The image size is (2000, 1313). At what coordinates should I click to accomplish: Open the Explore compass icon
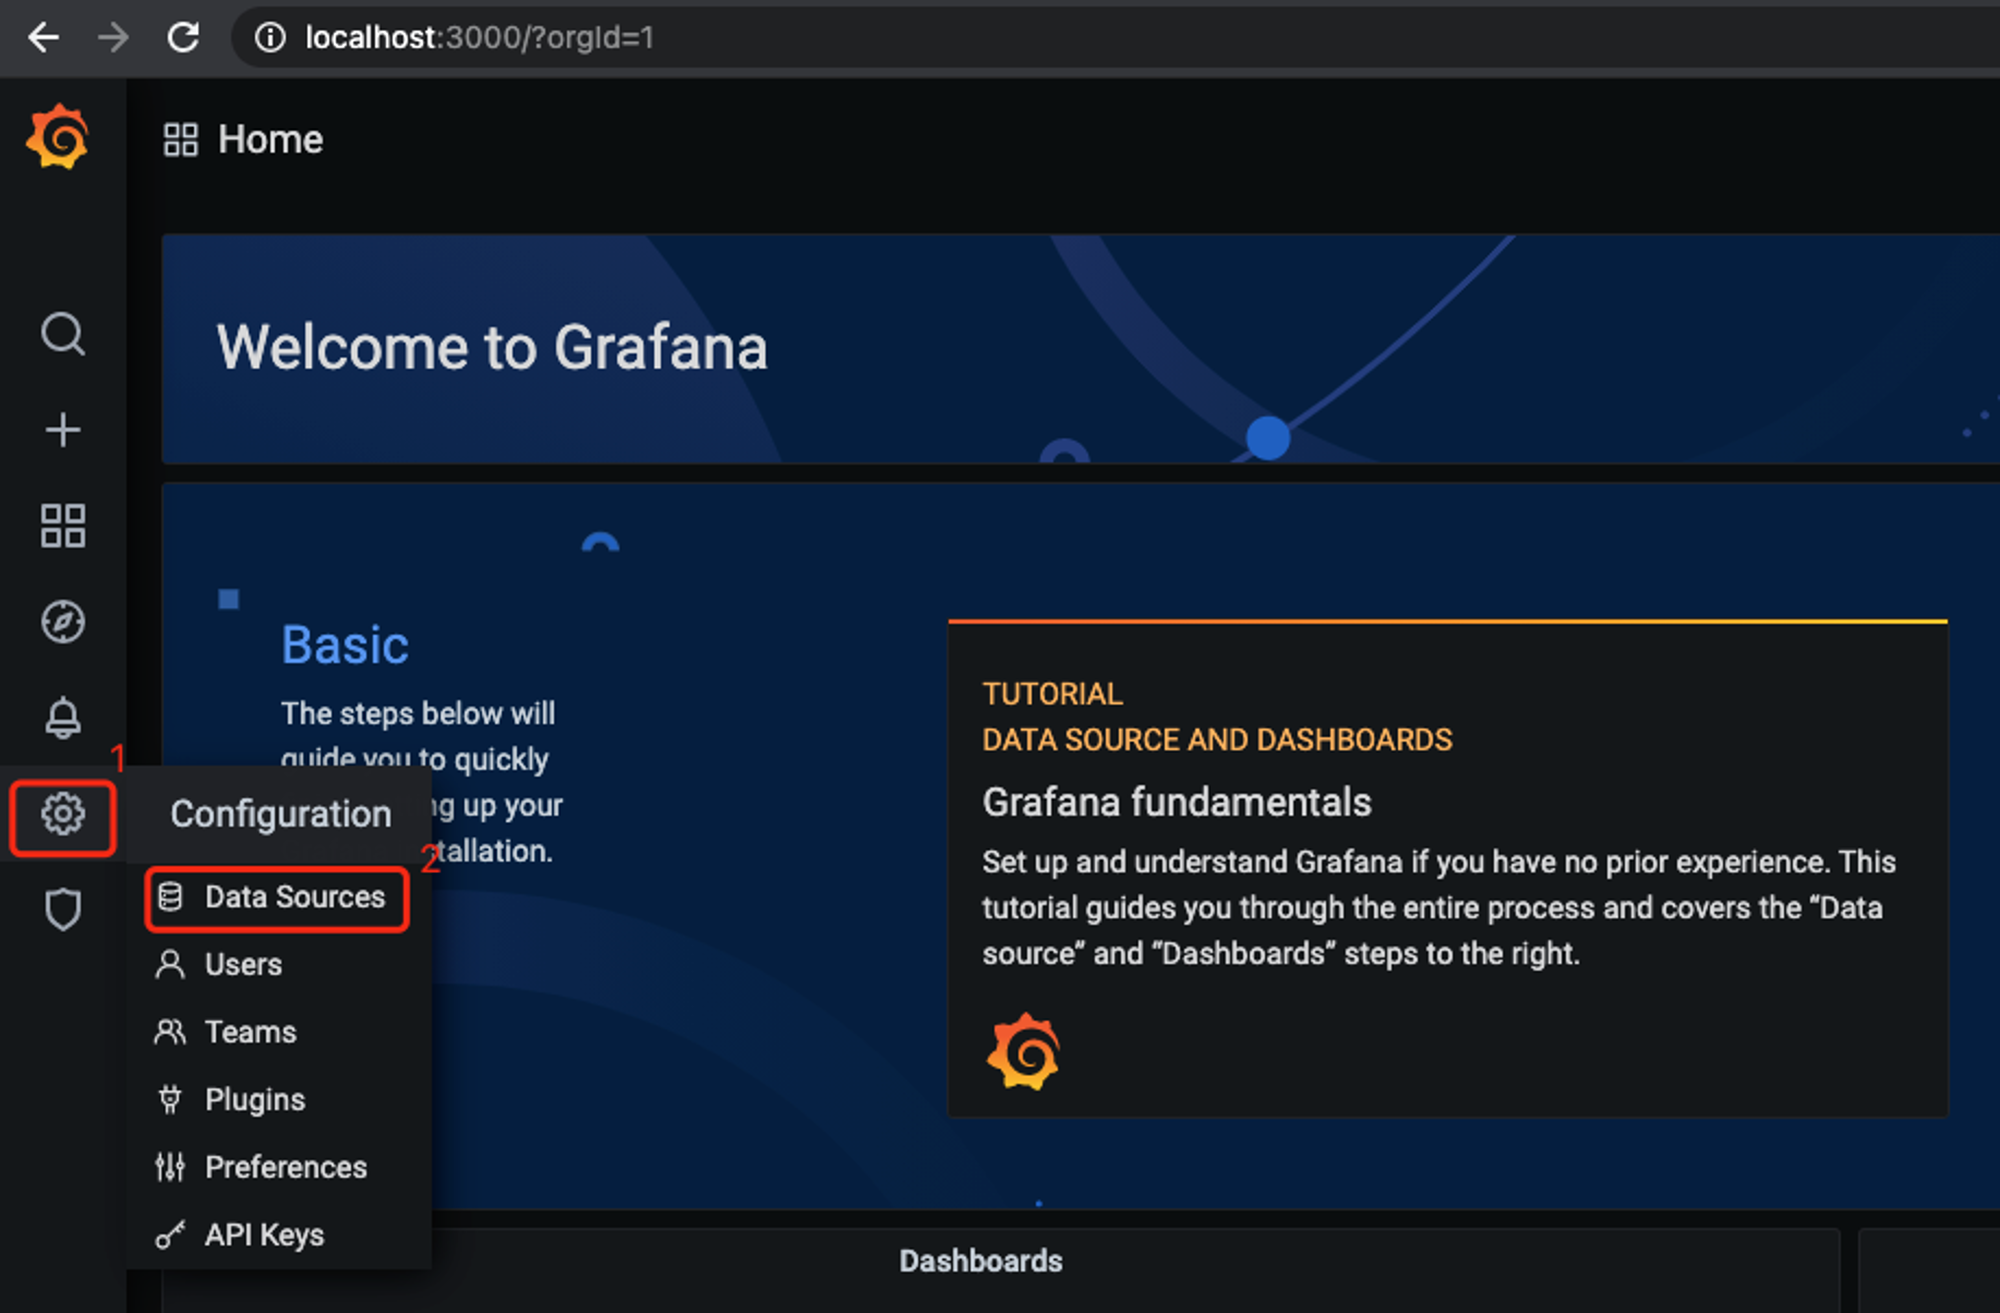tap(62, 622)
